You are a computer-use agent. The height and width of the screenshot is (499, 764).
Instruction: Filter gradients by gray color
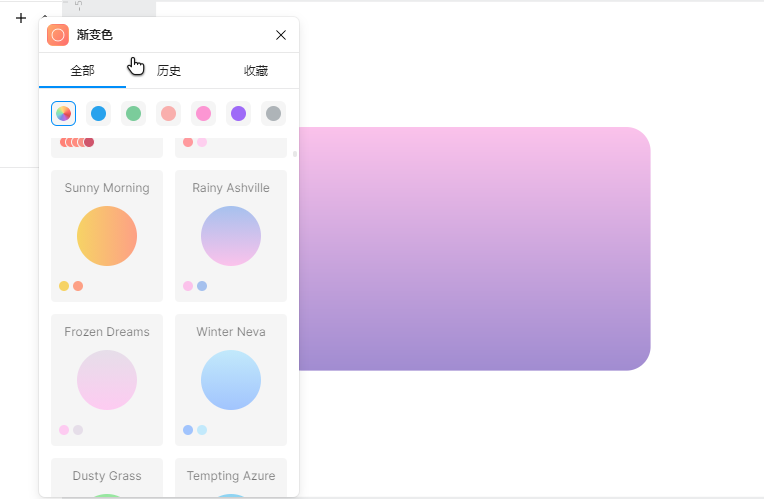click(x=273, y=114)
